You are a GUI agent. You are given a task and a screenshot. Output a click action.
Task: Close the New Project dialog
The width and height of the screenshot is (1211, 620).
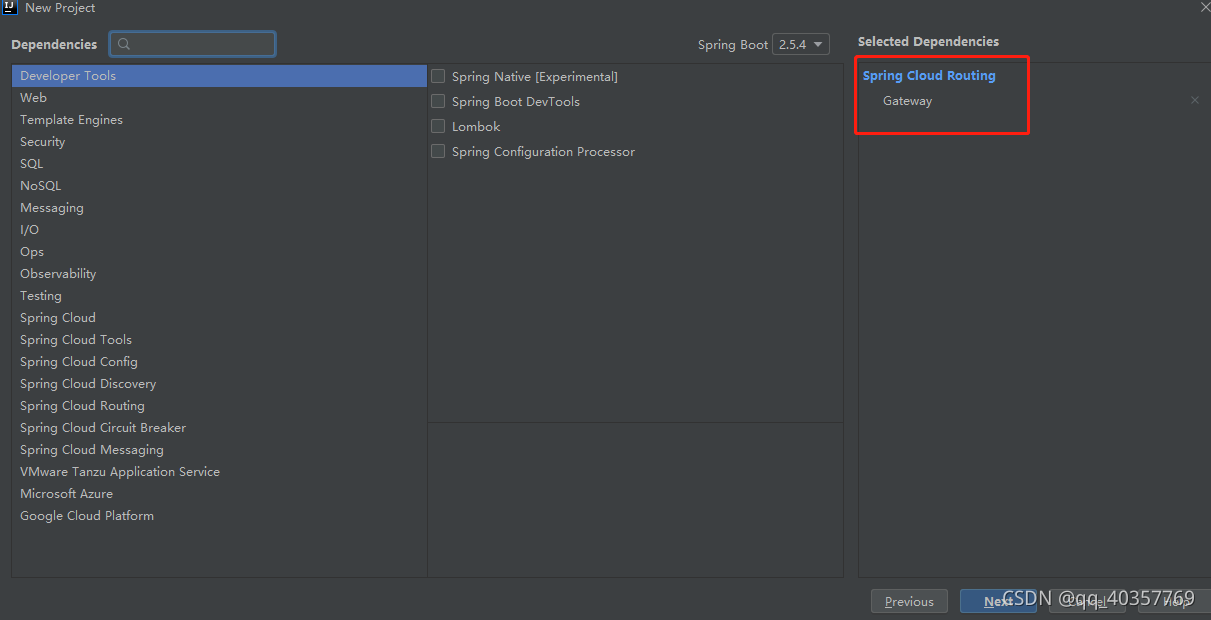(1204, 7)
